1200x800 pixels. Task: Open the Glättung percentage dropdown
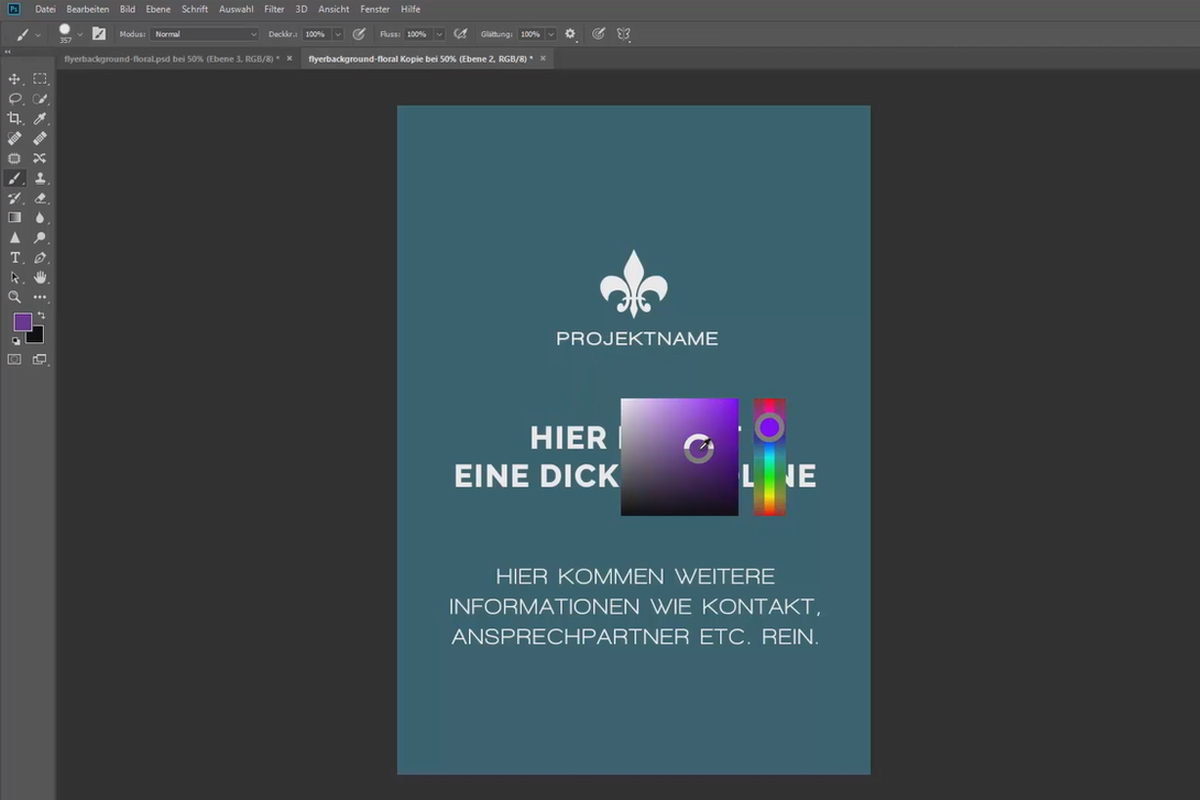tap(551, 34)
